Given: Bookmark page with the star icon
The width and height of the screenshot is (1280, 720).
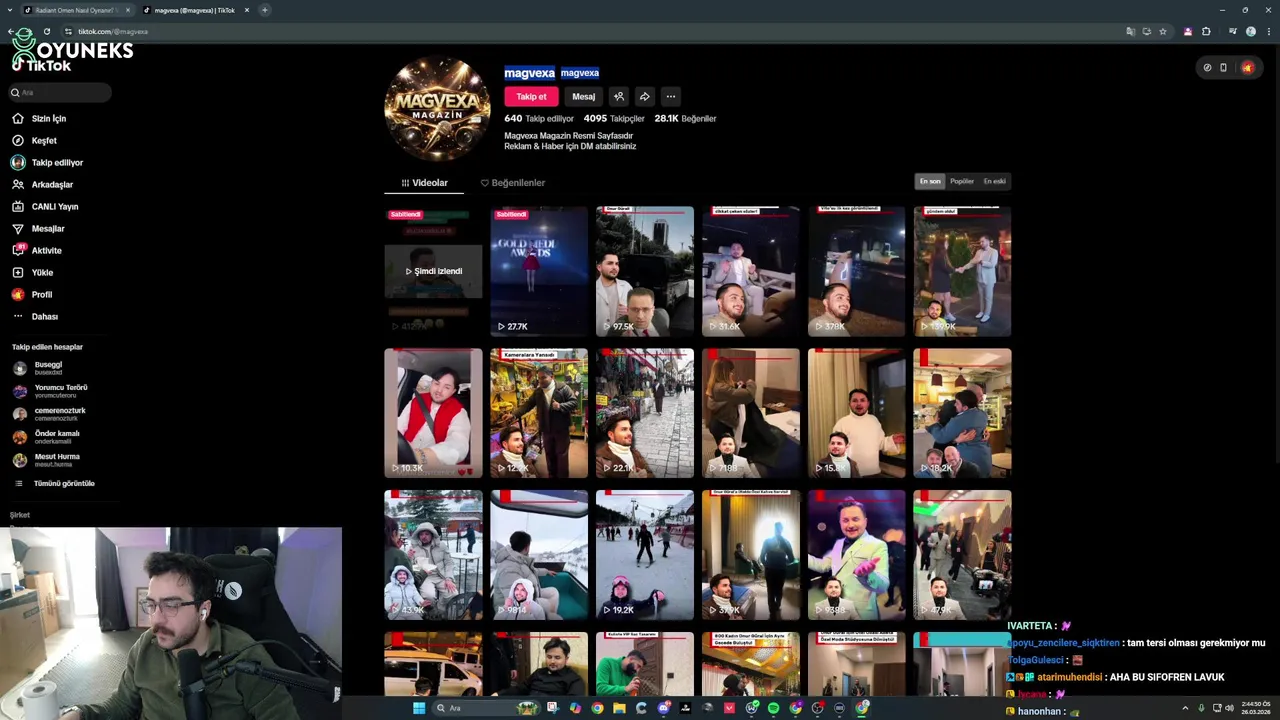Looking at the screenshot, I should click(x=1163, y=31).
